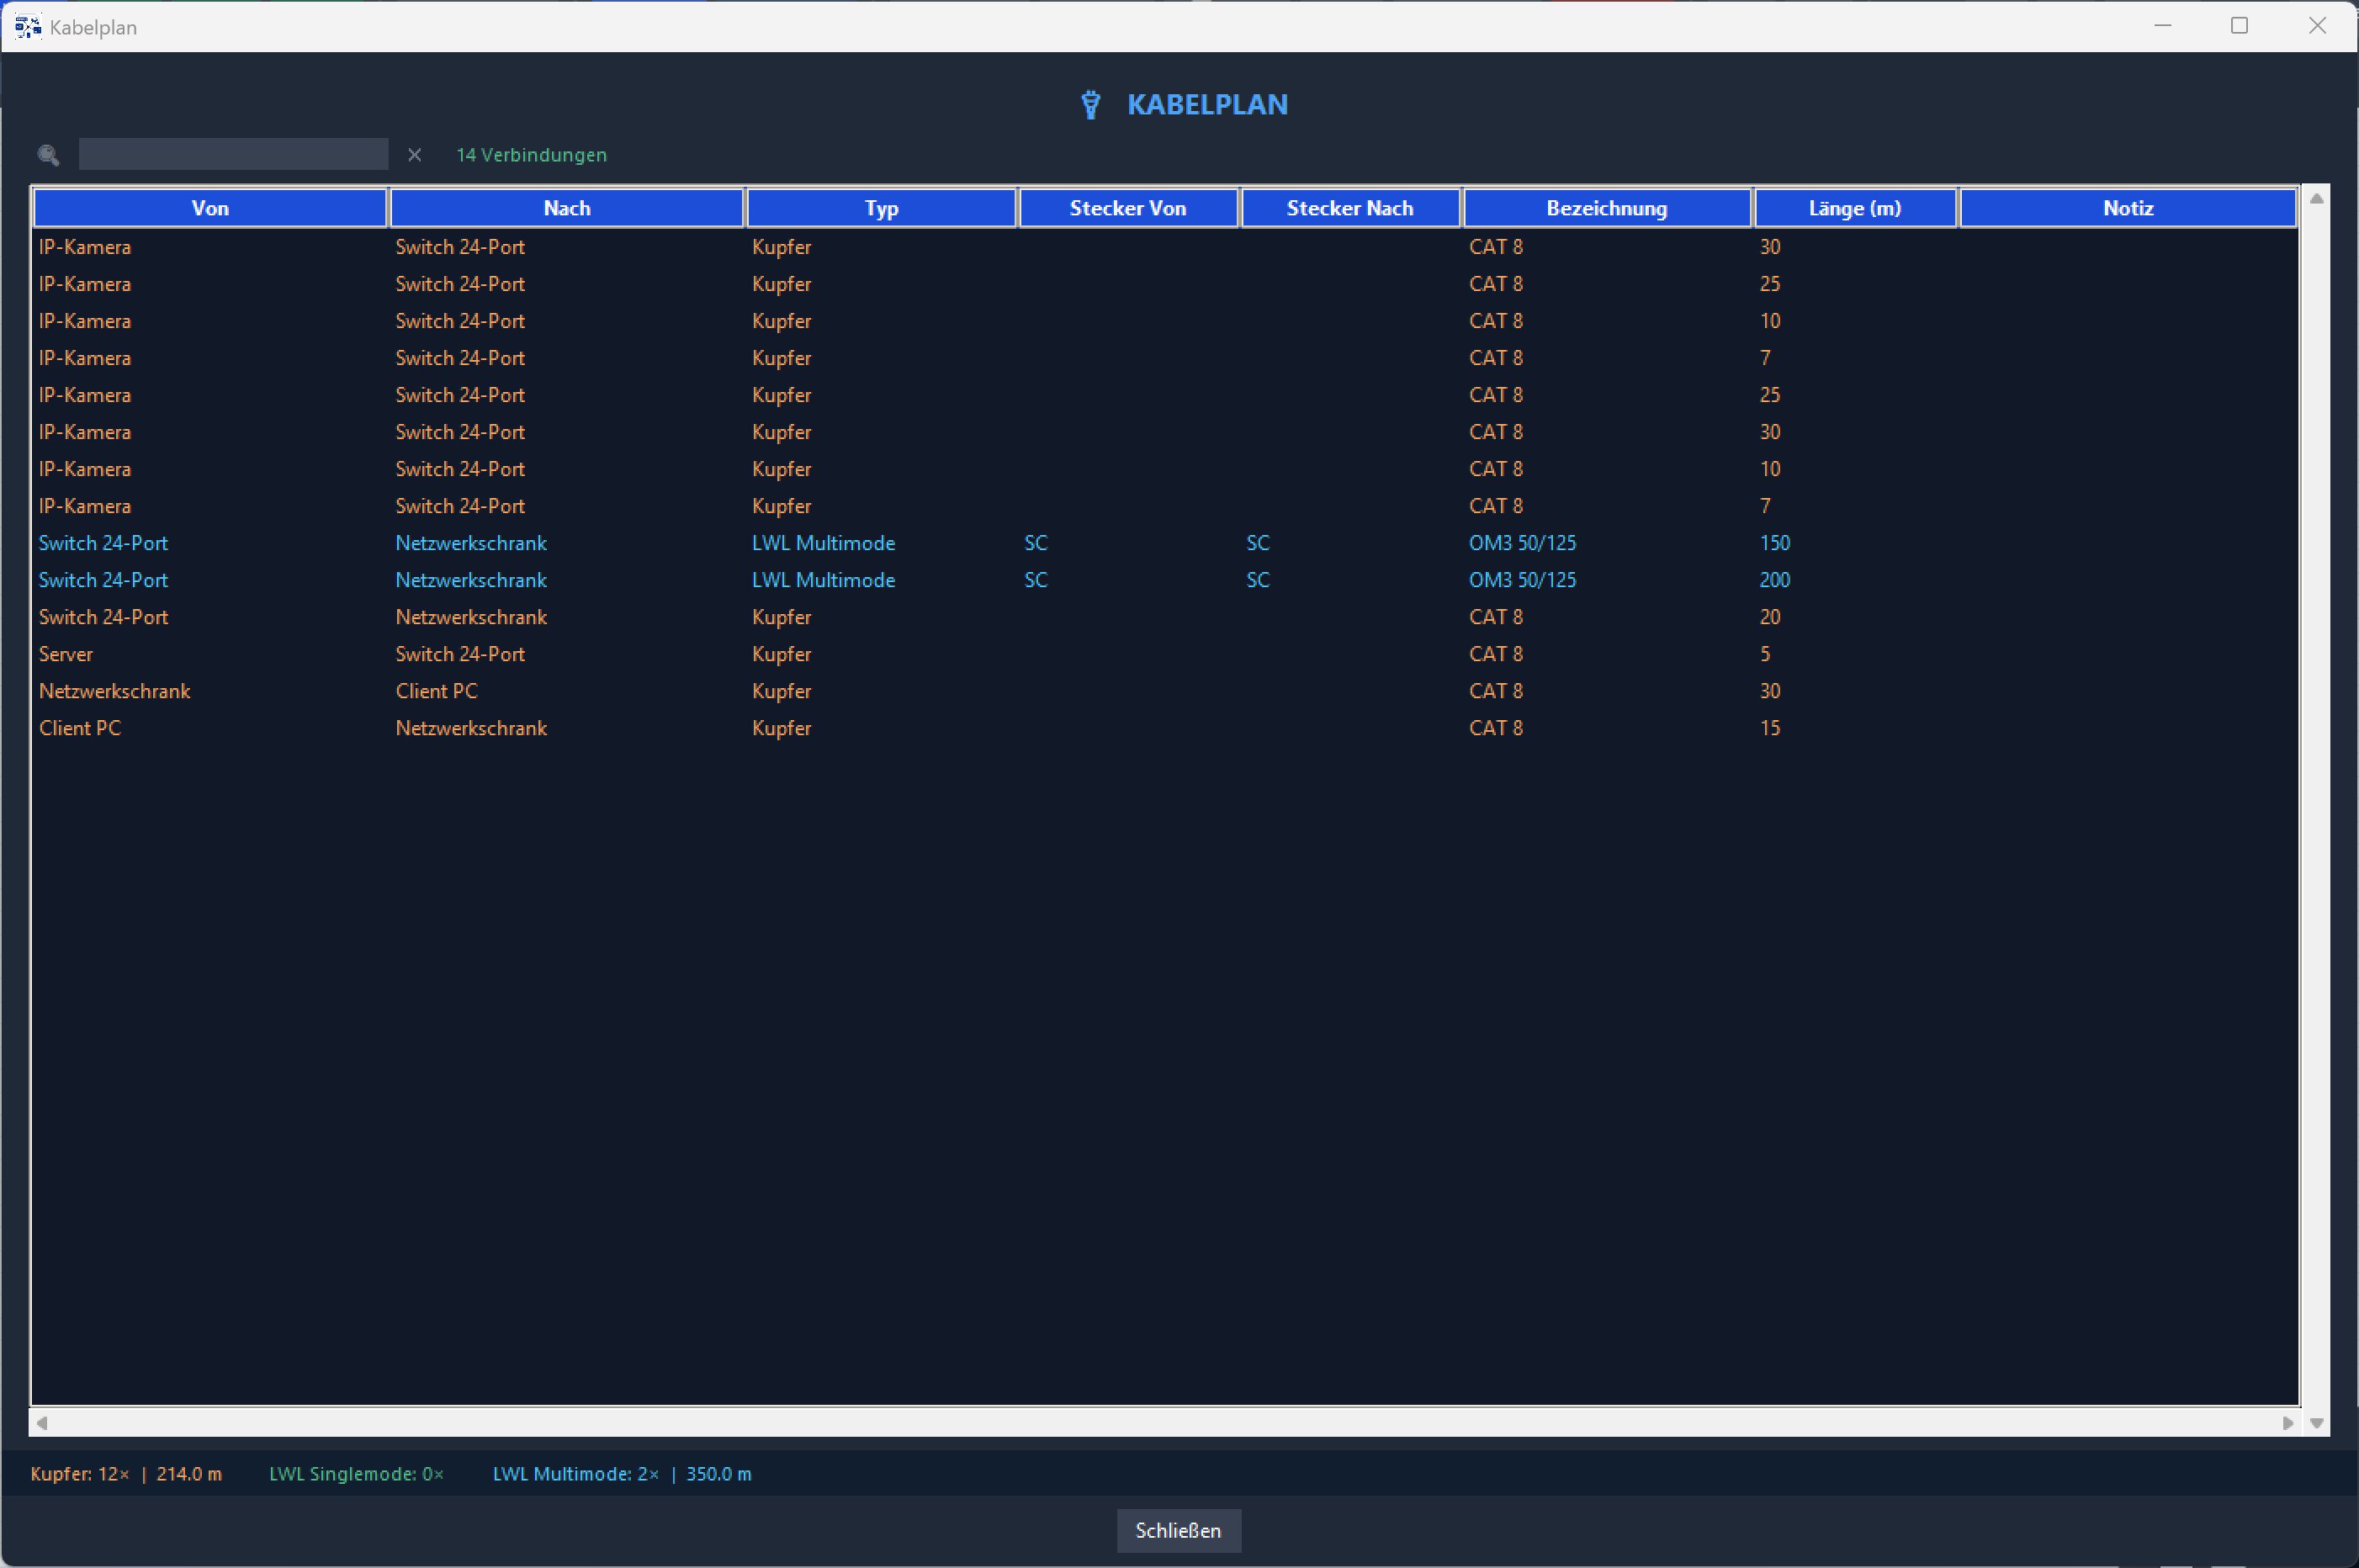
Task: Sort by the Von column header
Action: pyautogui.click(x=210, y=208)
